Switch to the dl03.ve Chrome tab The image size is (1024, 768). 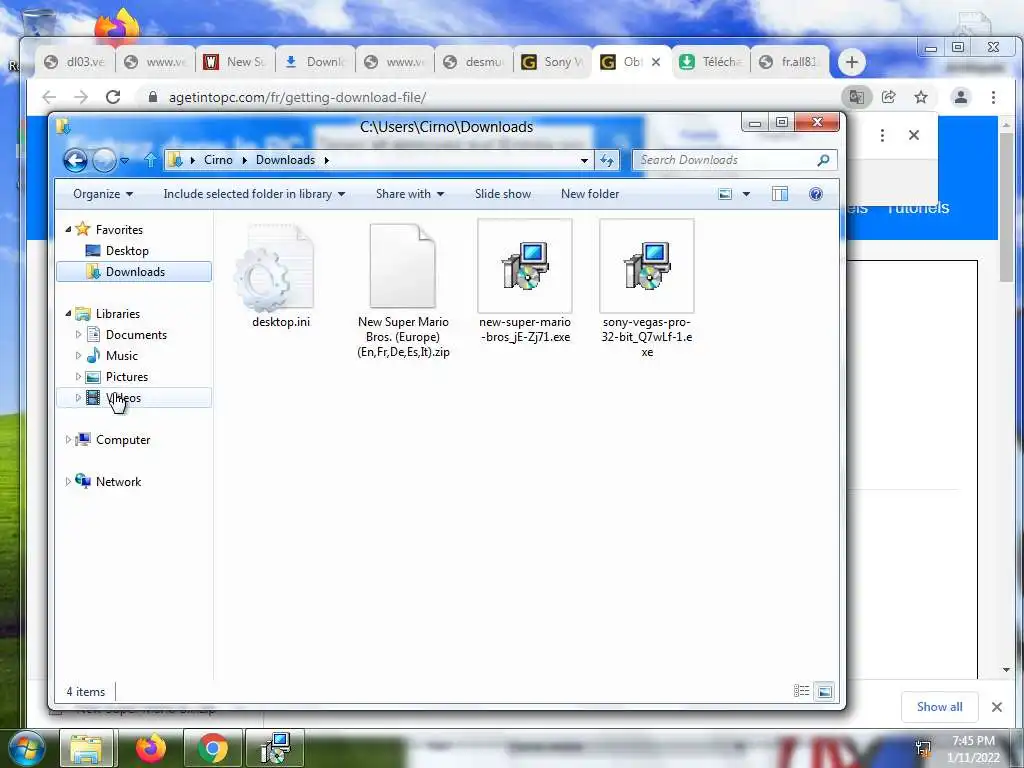pos(75,62)
